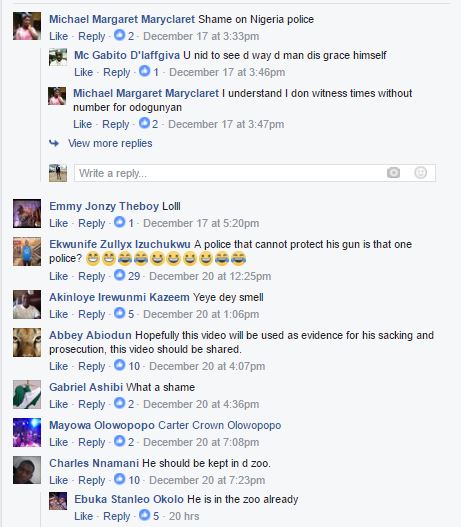Viewport: 461px width, 527px height.
Task: Click Emmy Jonzy Theboy's avatar thumbnail
Action: [x=27, y=213]
